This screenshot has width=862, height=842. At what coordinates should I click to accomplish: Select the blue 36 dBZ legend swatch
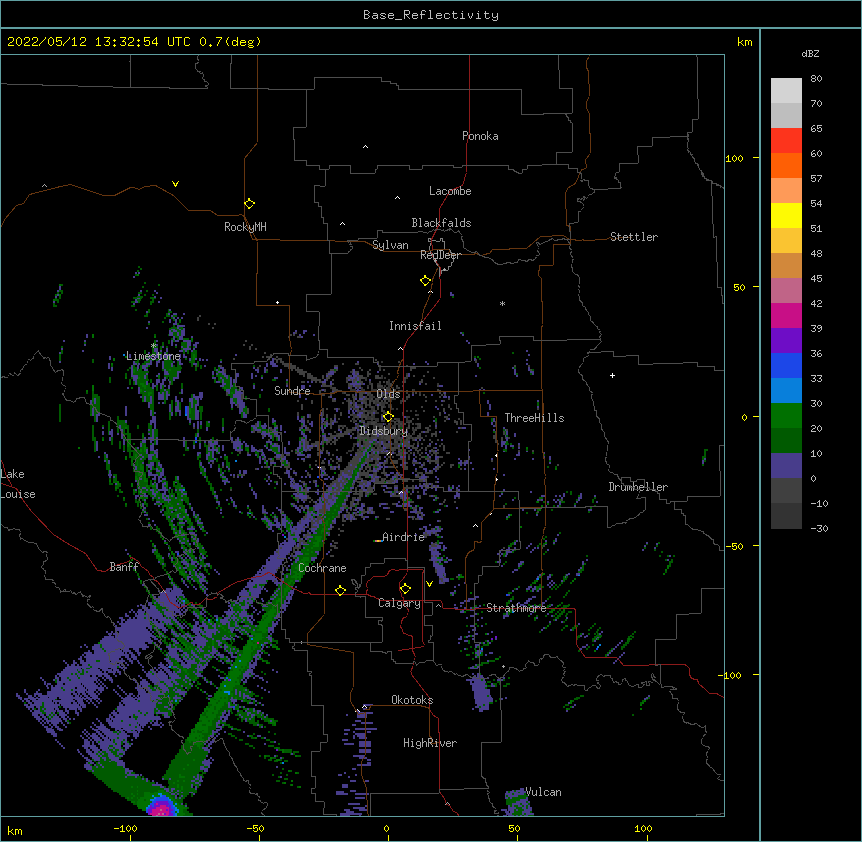tap(786, 365)
